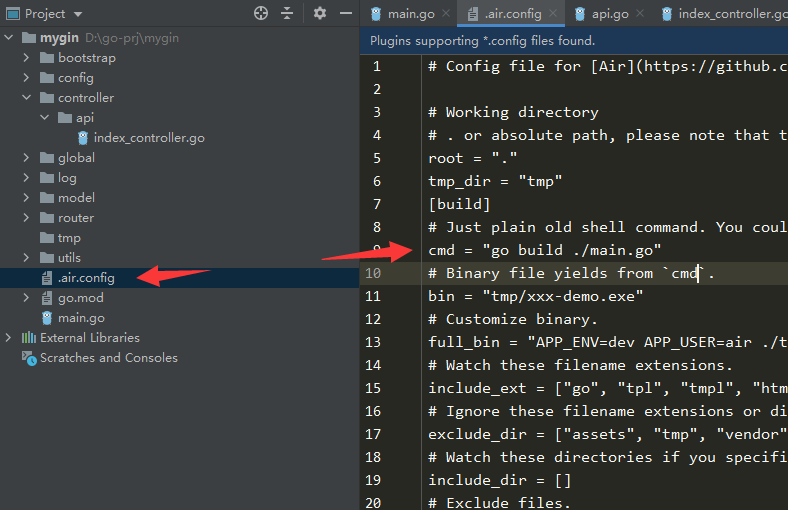Select the model folder icon
The image size is (788, 510).
(x=47, y=197)
